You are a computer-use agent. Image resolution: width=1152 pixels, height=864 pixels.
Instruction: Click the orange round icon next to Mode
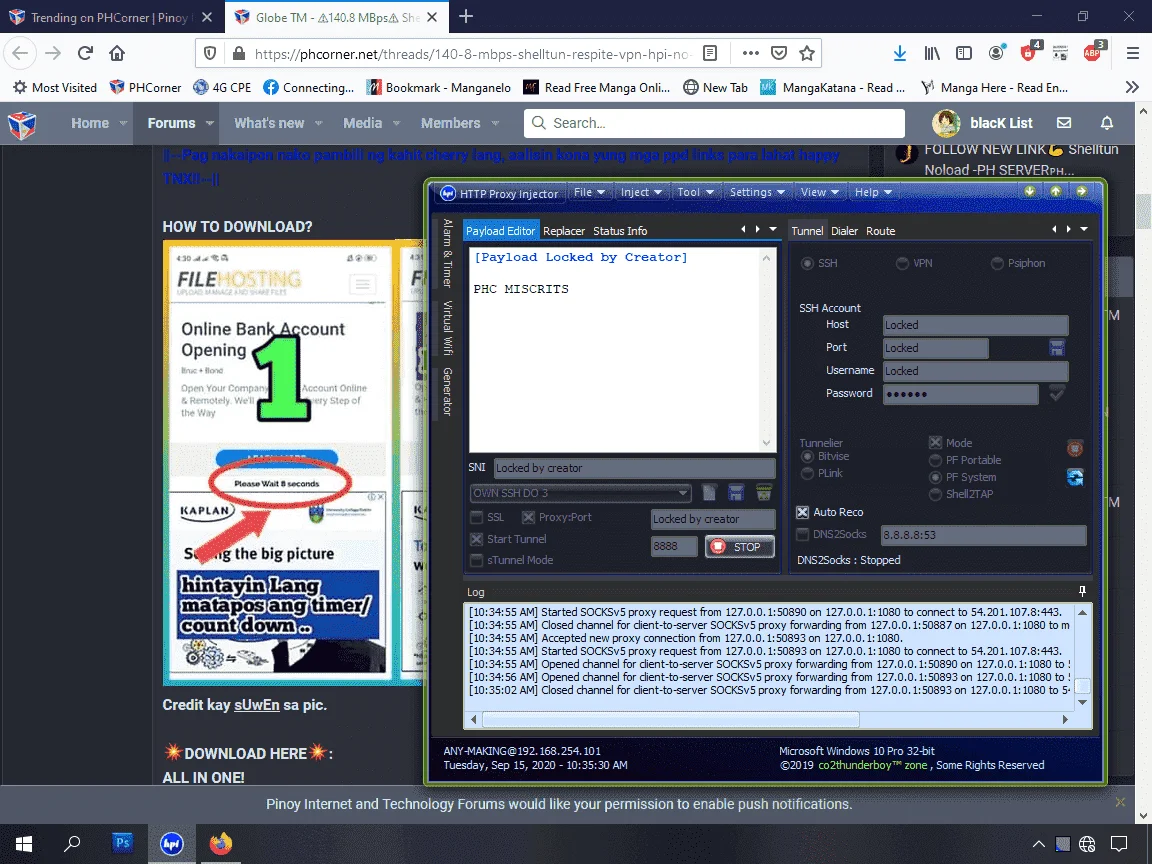[x=1074, y=448]
